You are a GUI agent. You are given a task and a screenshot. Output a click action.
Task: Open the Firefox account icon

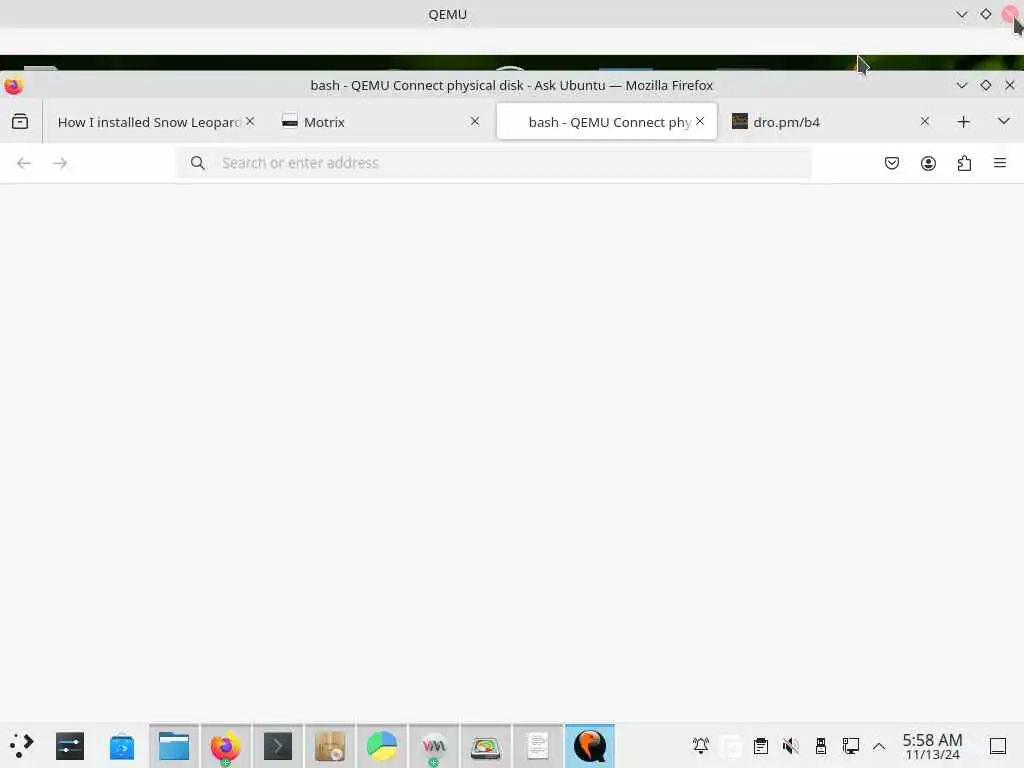(x=928, y=163)
